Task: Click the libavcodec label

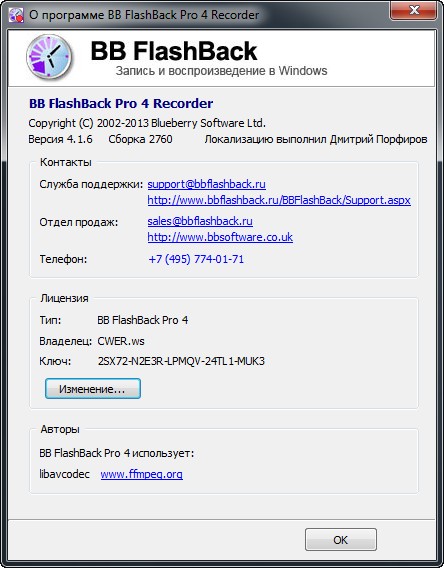Action: 64,474
